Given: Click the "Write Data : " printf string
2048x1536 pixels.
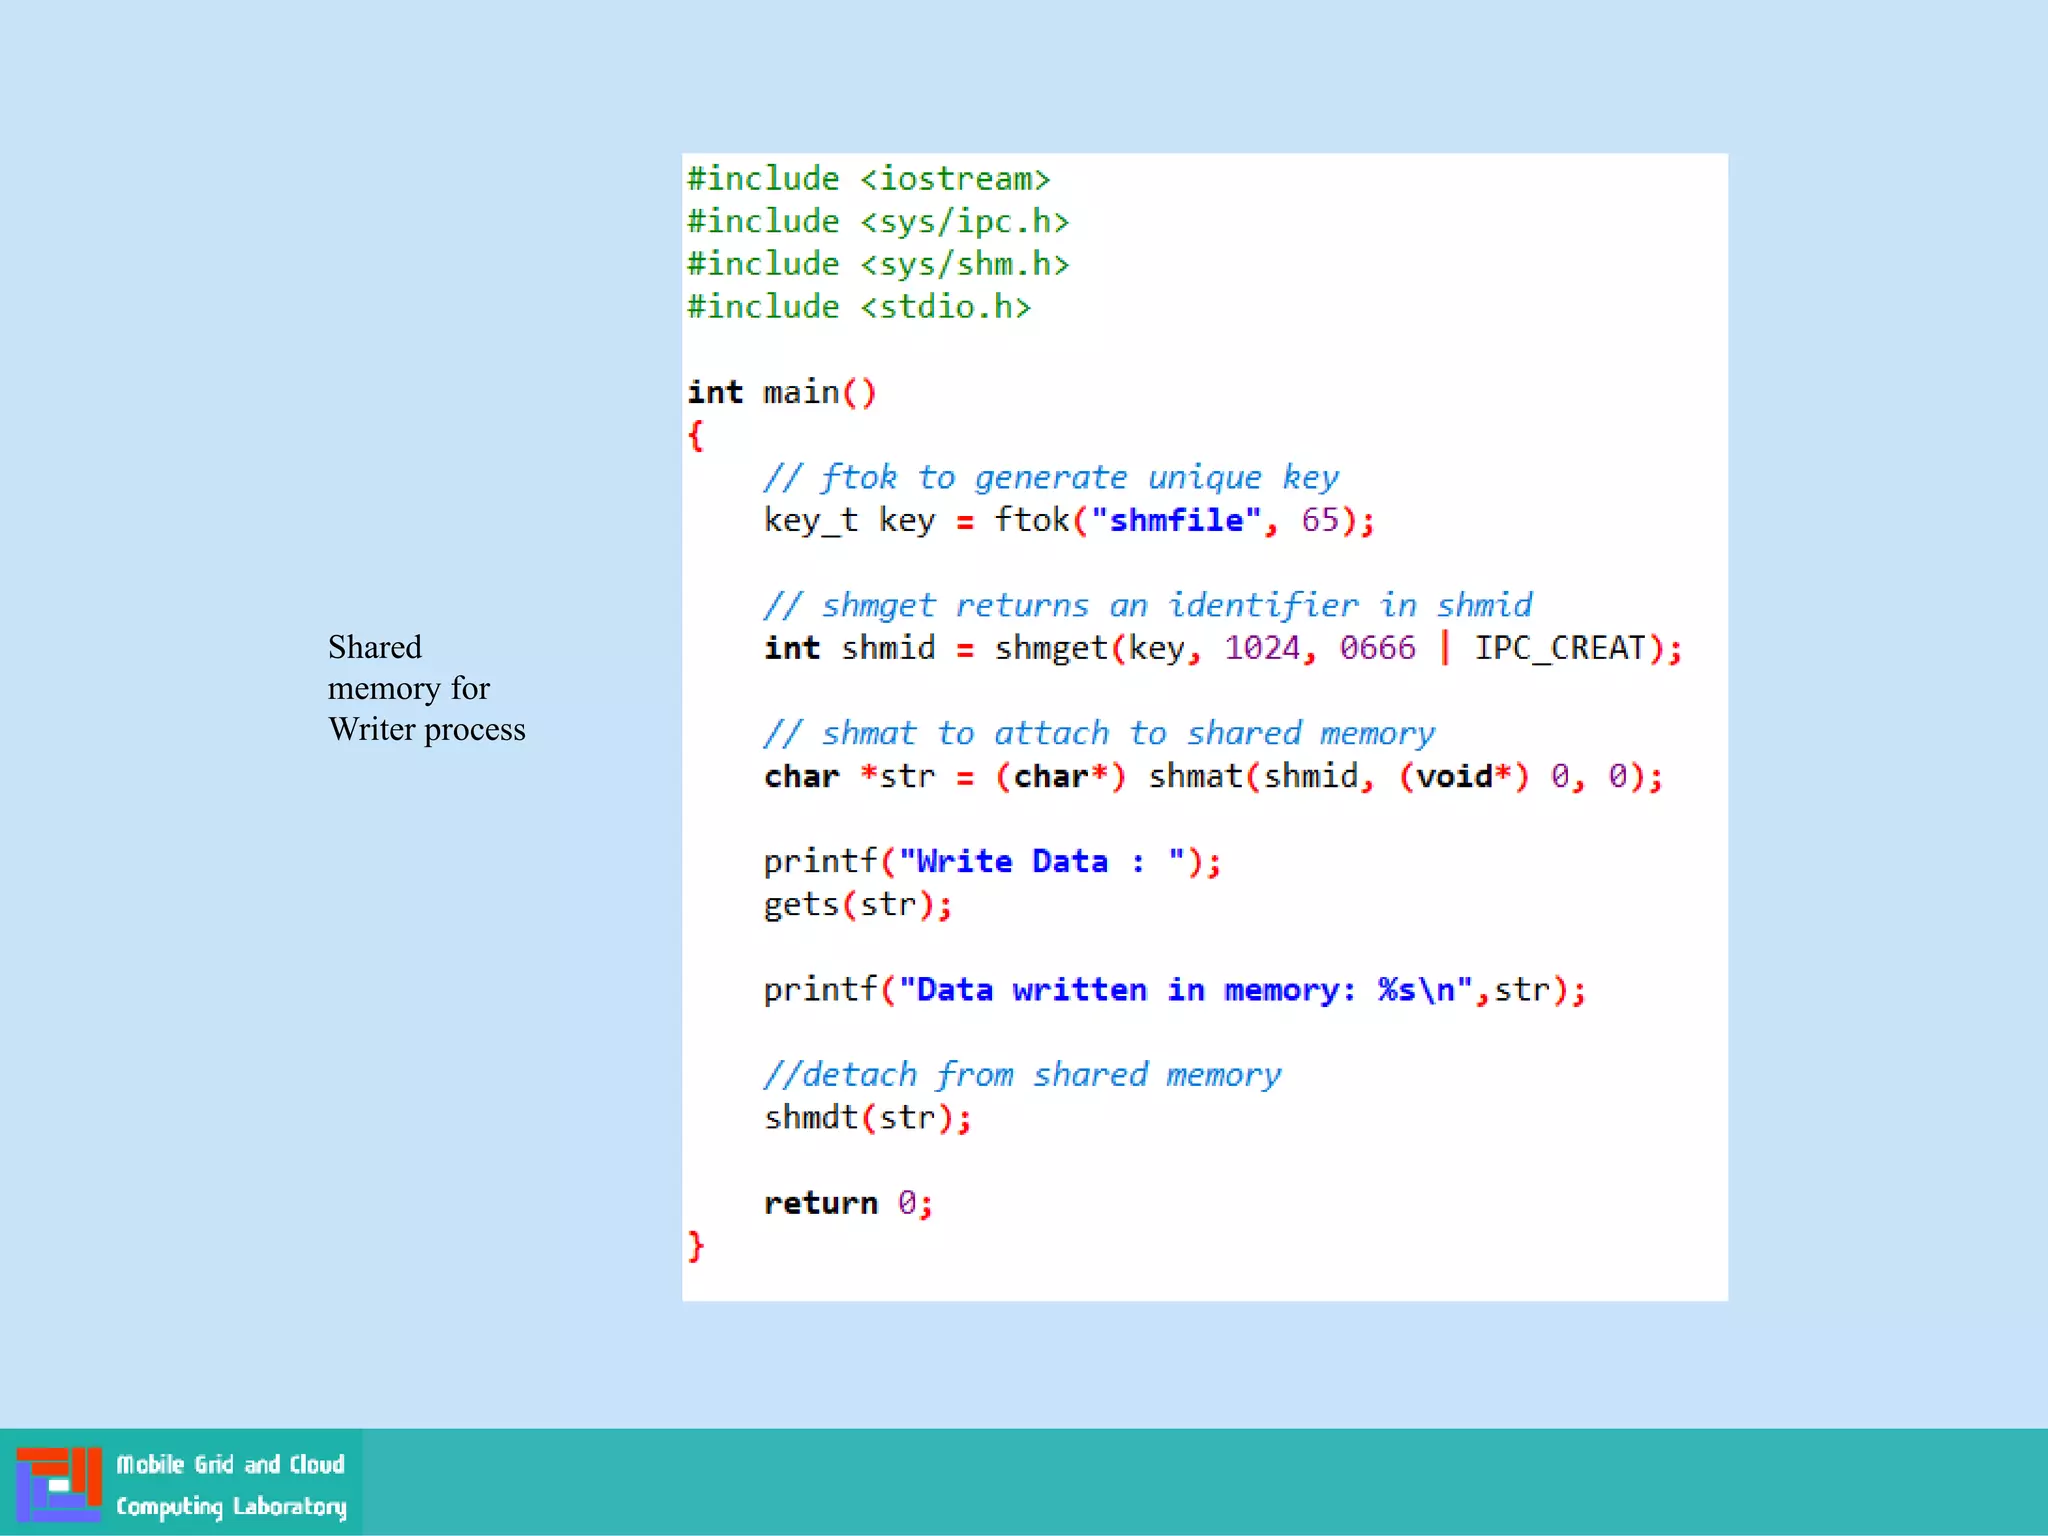Looking at the screenshot, I should tap(1040, 861).
